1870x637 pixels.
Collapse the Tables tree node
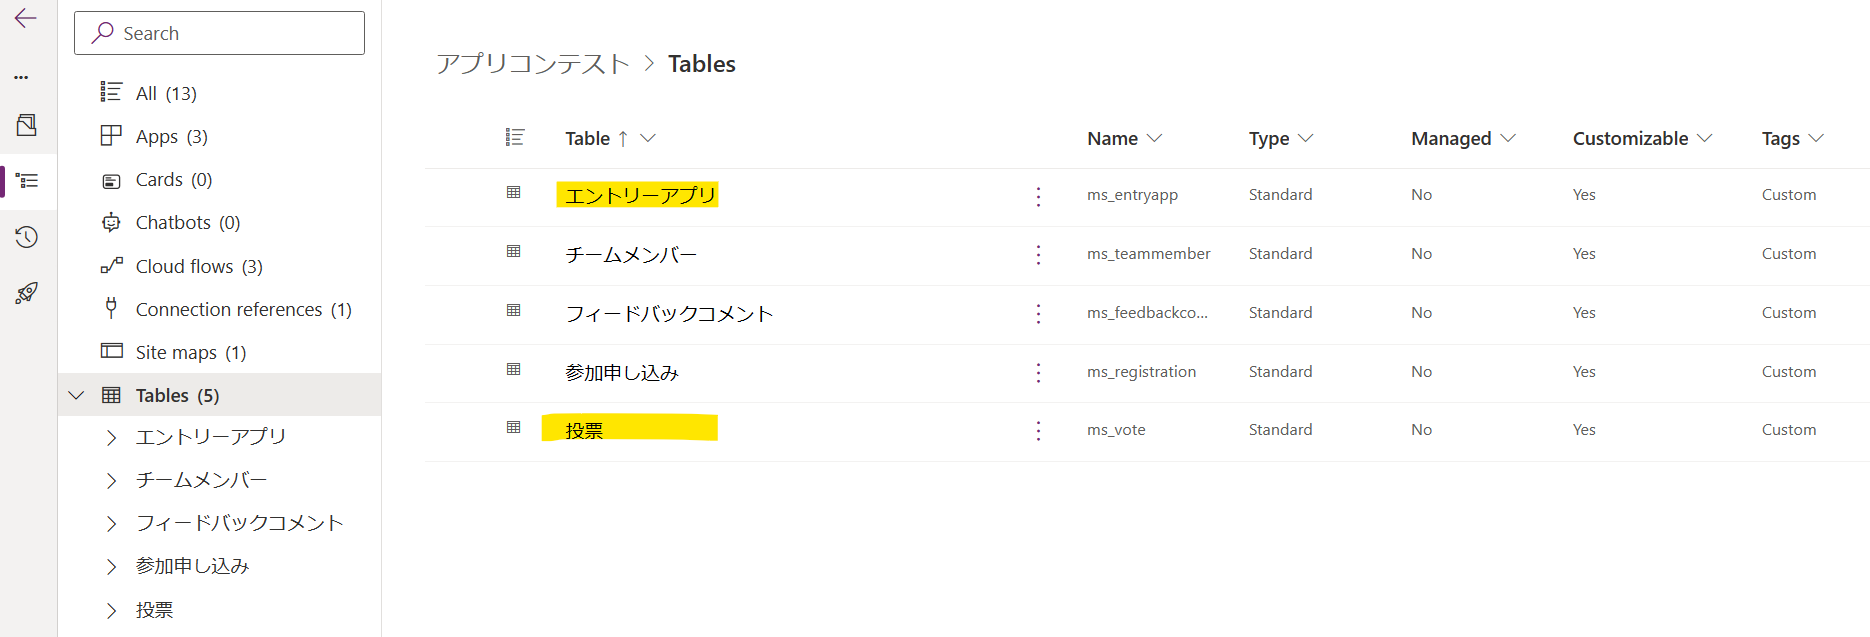click(76, 395)
